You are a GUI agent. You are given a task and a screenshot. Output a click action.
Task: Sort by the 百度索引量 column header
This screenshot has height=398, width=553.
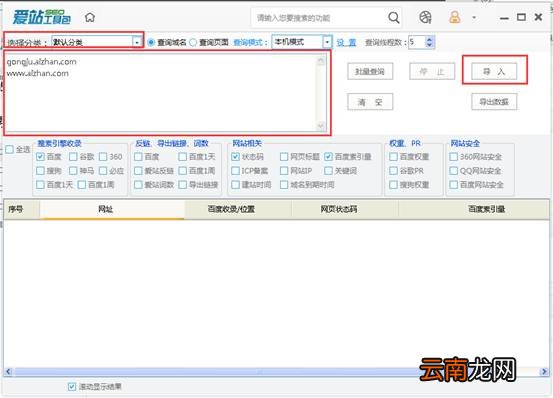474,209
